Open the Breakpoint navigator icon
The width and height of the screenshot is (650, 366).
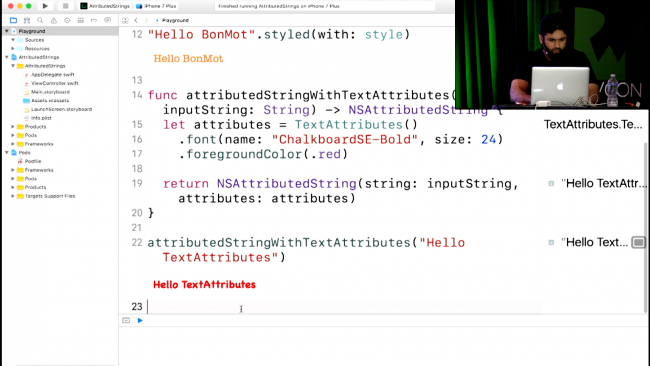[94, 20]
